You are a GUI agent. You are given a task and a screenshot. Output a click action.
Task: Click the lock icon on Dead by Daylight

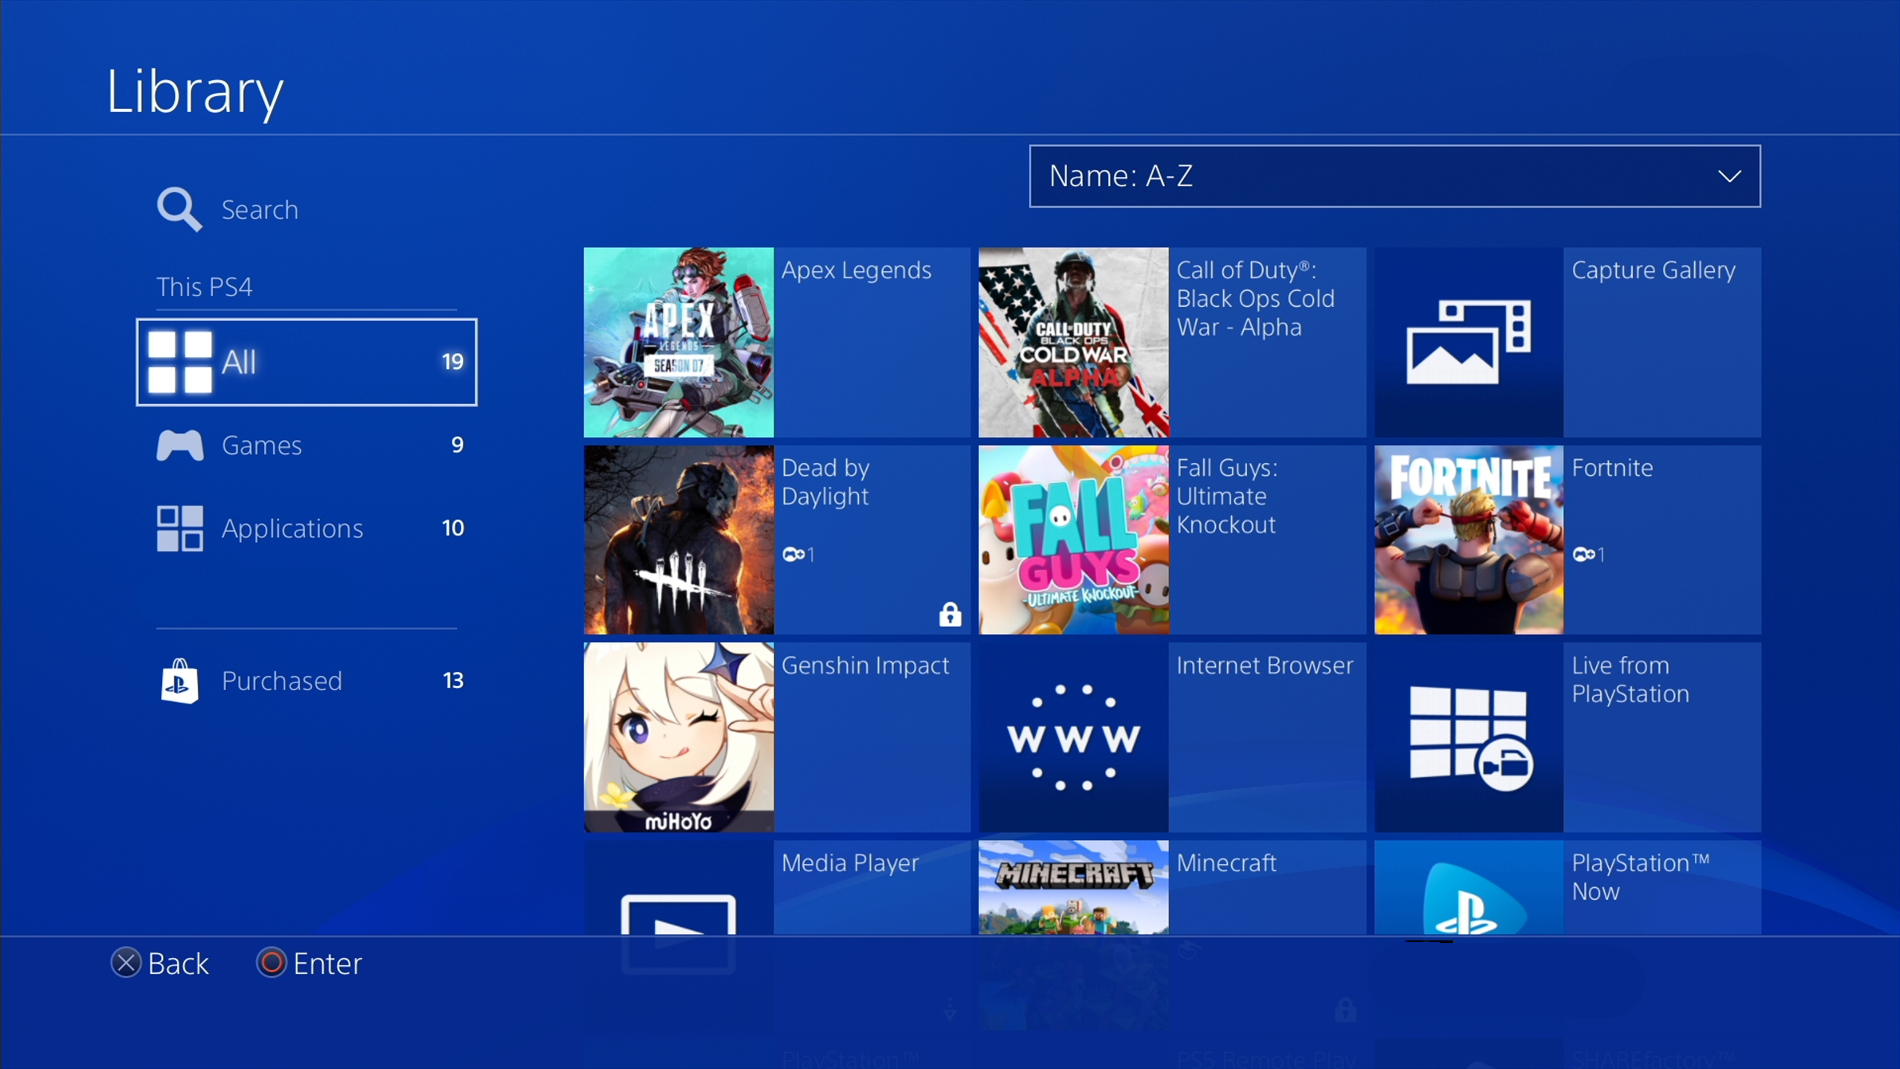click(950, 614)
